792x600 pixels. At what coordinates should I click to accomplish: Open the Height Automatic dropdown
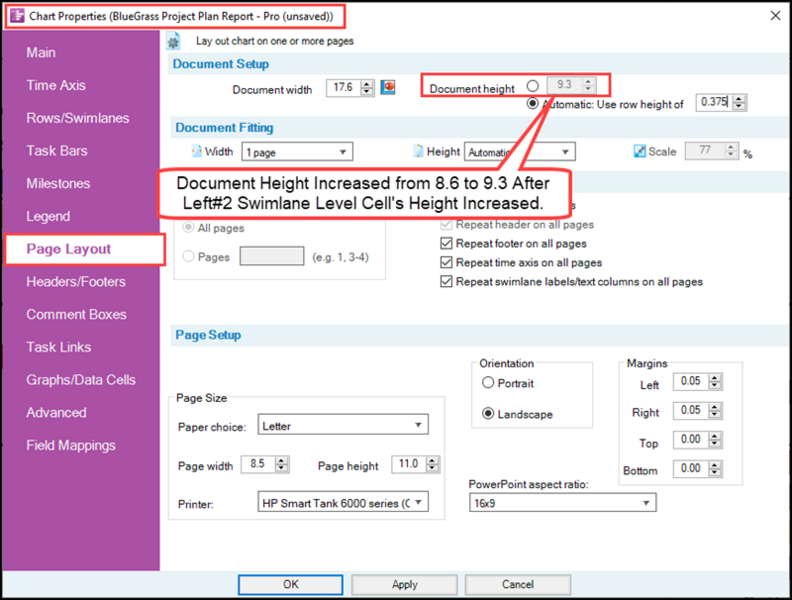tap(519, 152)
